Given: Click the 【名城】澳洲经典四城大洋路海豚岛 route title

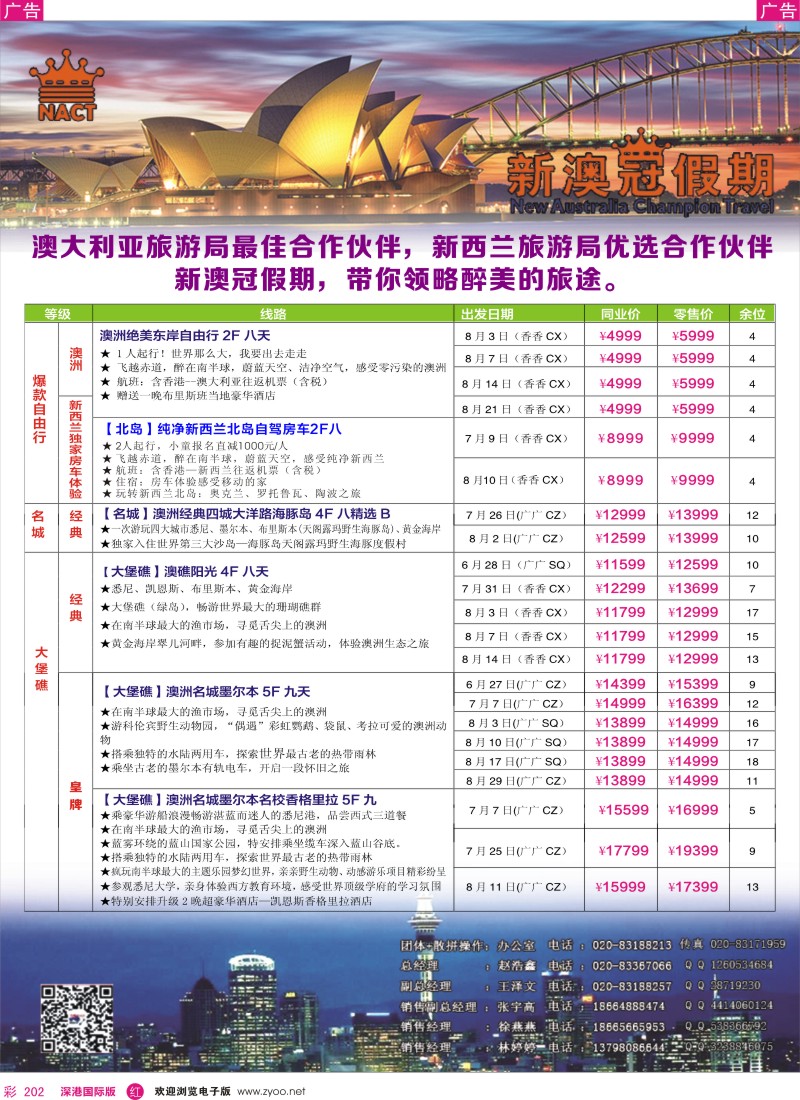Looking at the screenshot, I should pyautogui.click(x=246, y=514).
